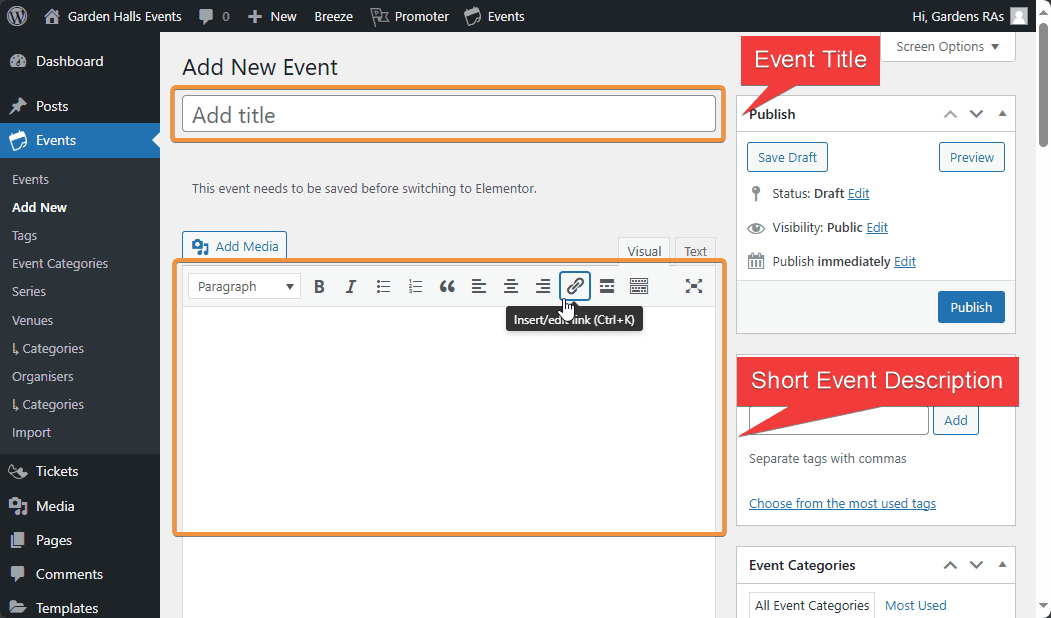Collapse the Event Categories panel

coord(1002,565)
